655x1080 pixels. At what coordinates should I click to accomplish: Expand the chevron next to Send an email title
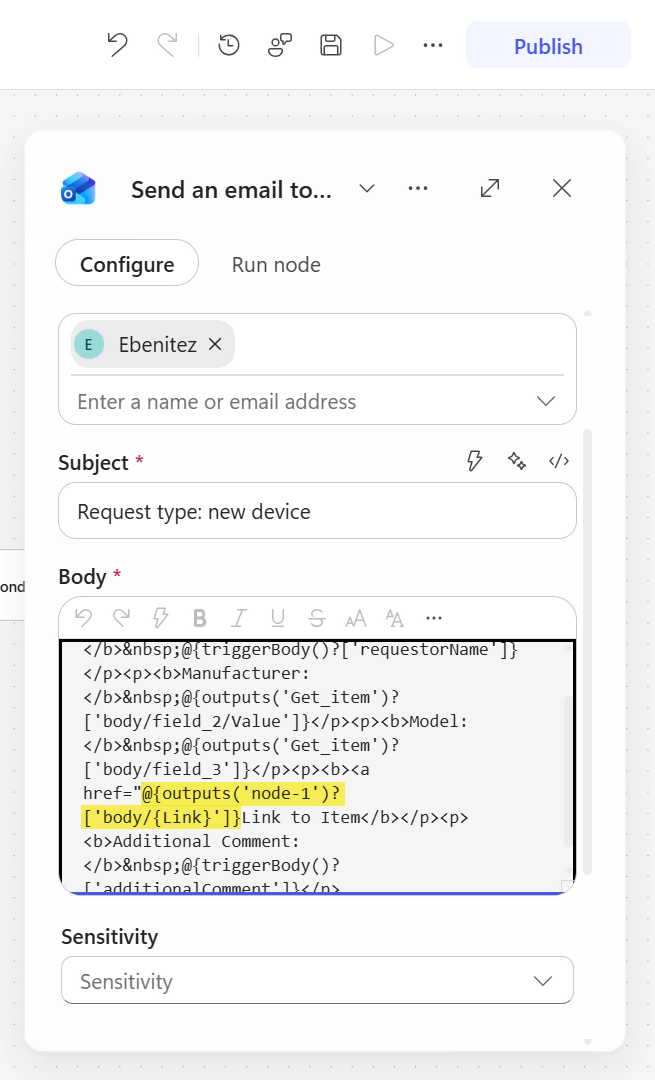pos(367,188)
